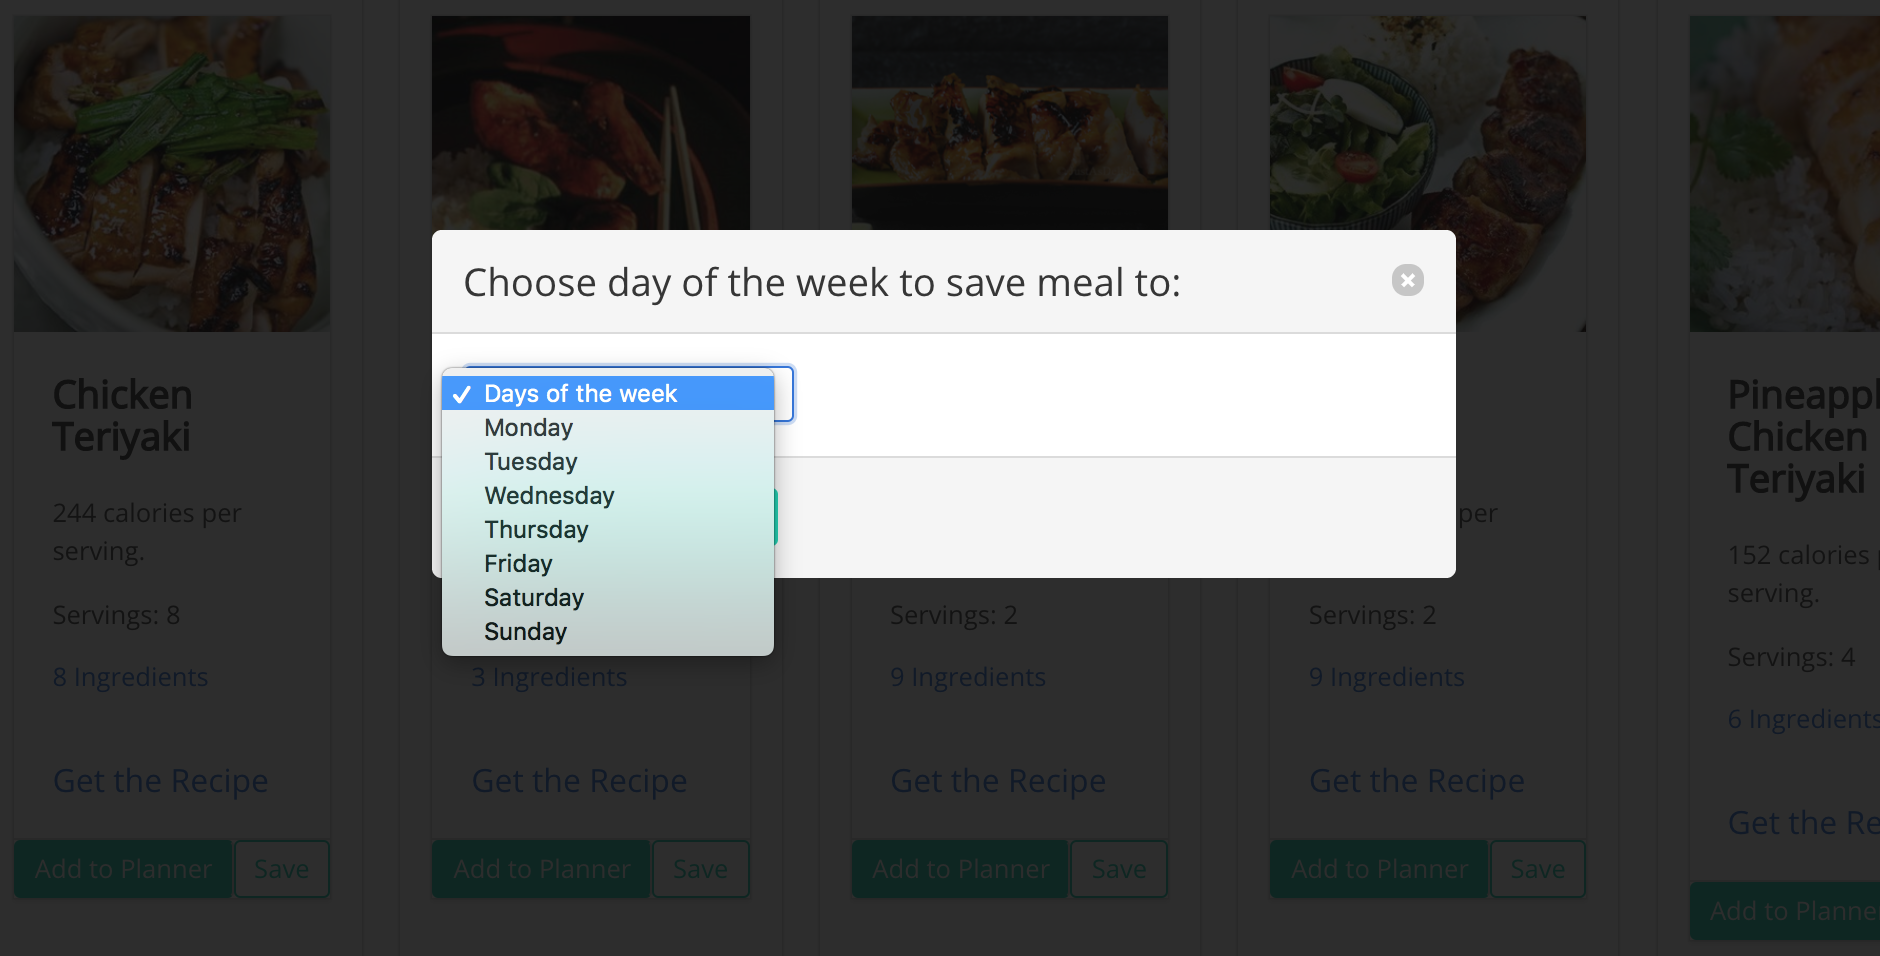
Task: Open the 9 Ingredients link on third card
Action: pos(968,677)
